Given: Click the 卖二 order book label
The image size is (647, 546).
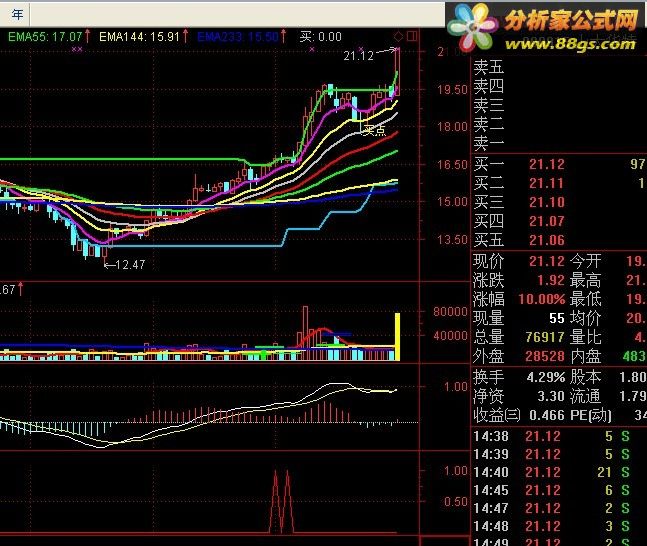Looking at the screenshot, I should [489, 125].
